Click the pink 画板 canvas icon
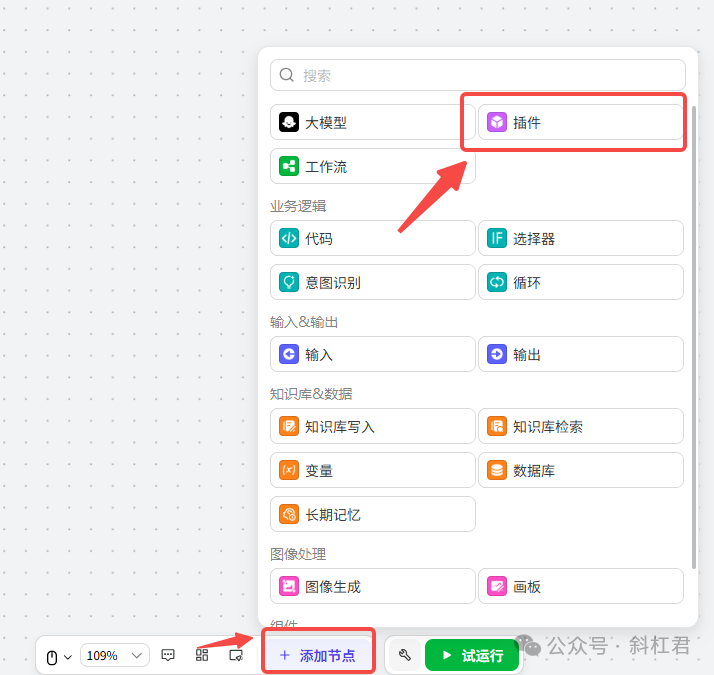 497,586
